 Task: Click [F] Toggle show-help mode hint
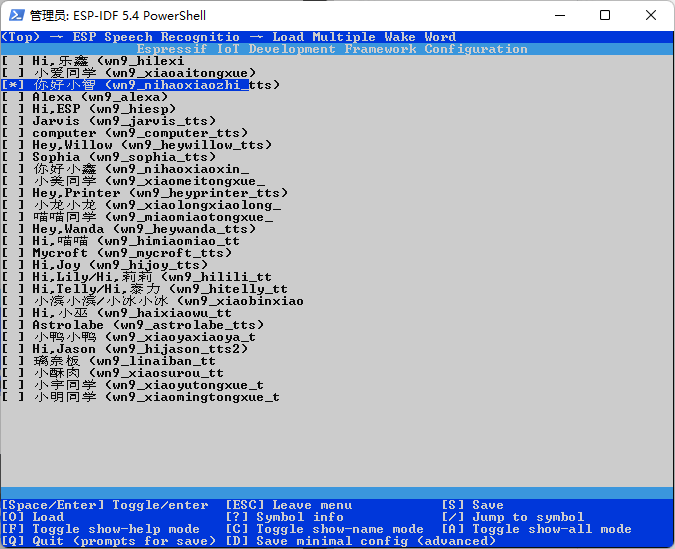pos(101,529)
